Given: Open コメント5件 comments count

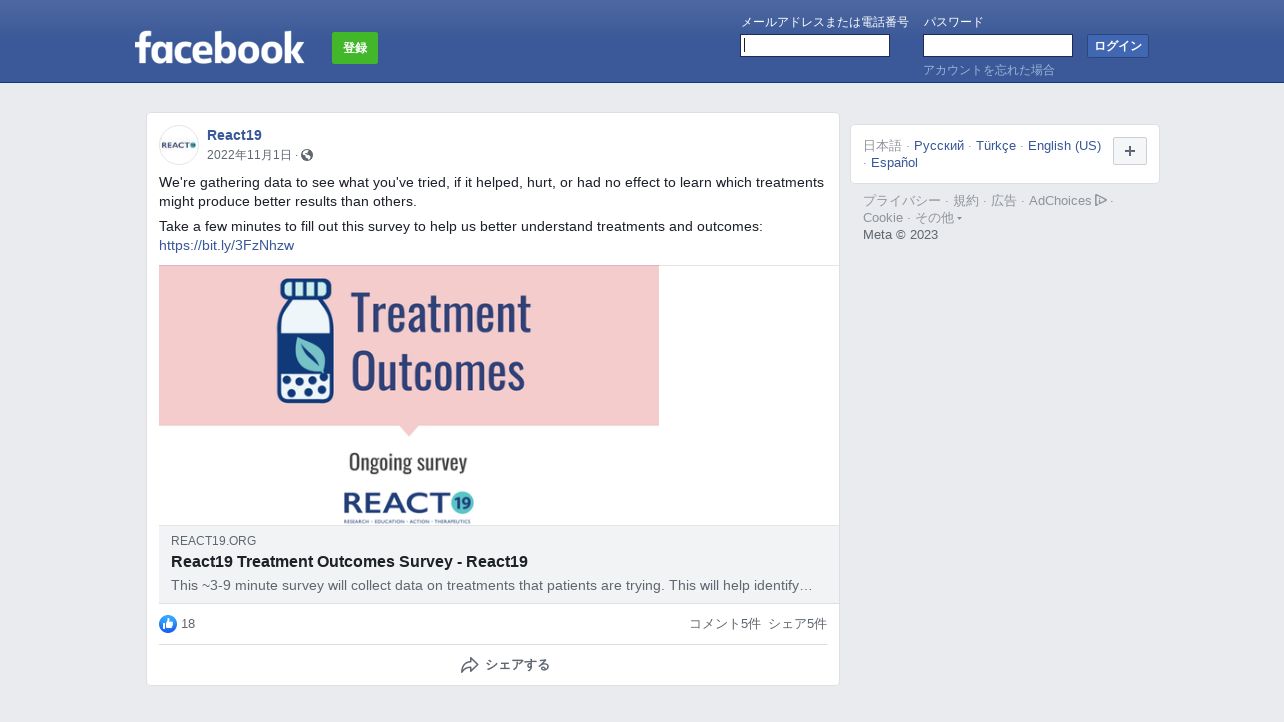Looking at the screenshot, I should [725, 624].
